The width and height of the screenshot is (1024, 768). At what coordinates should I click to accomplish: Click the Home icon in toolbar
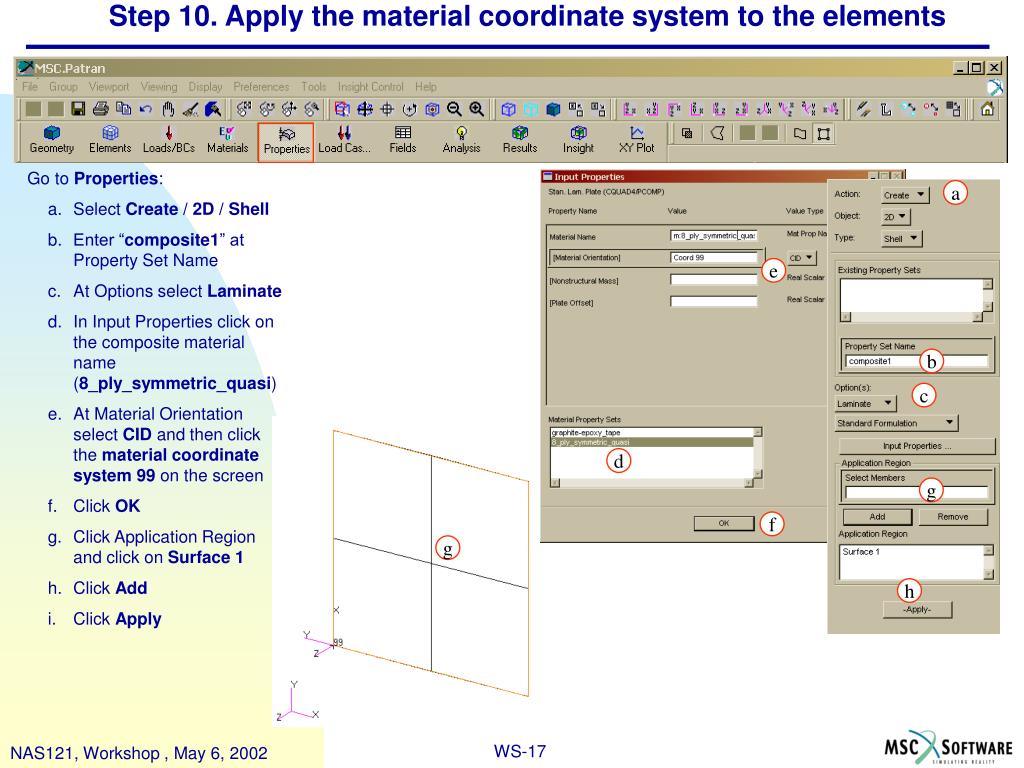tap(987, 109)
